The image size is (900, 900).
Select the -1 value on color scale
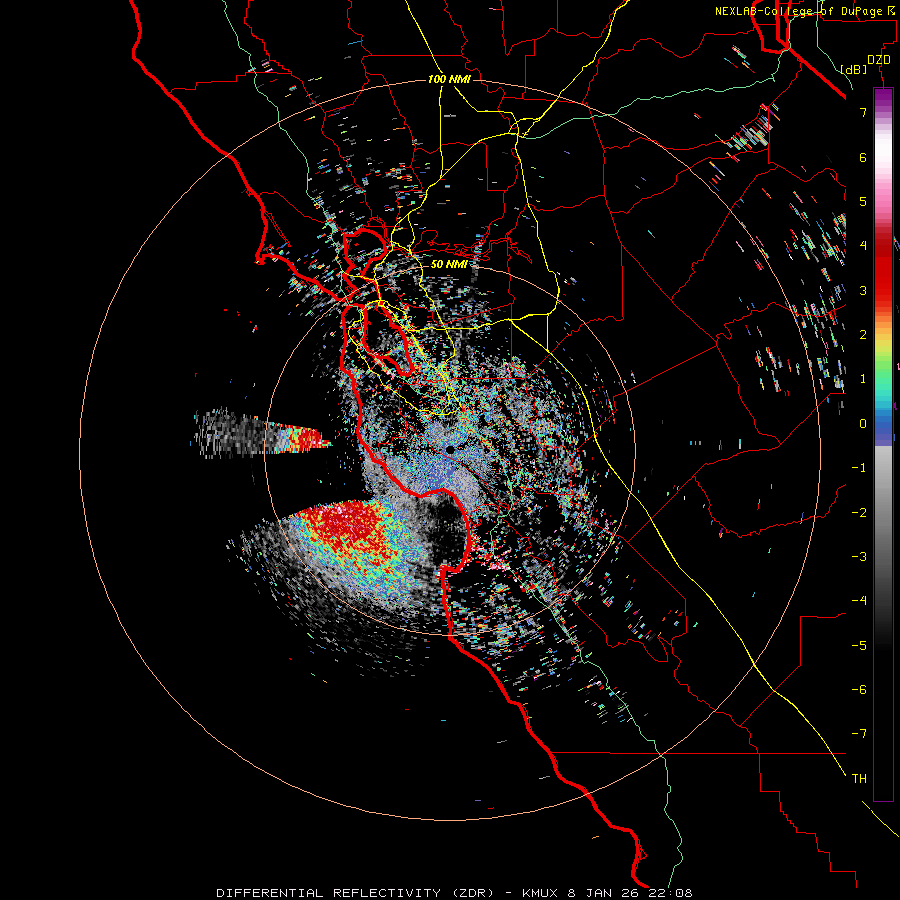(859, 468)
